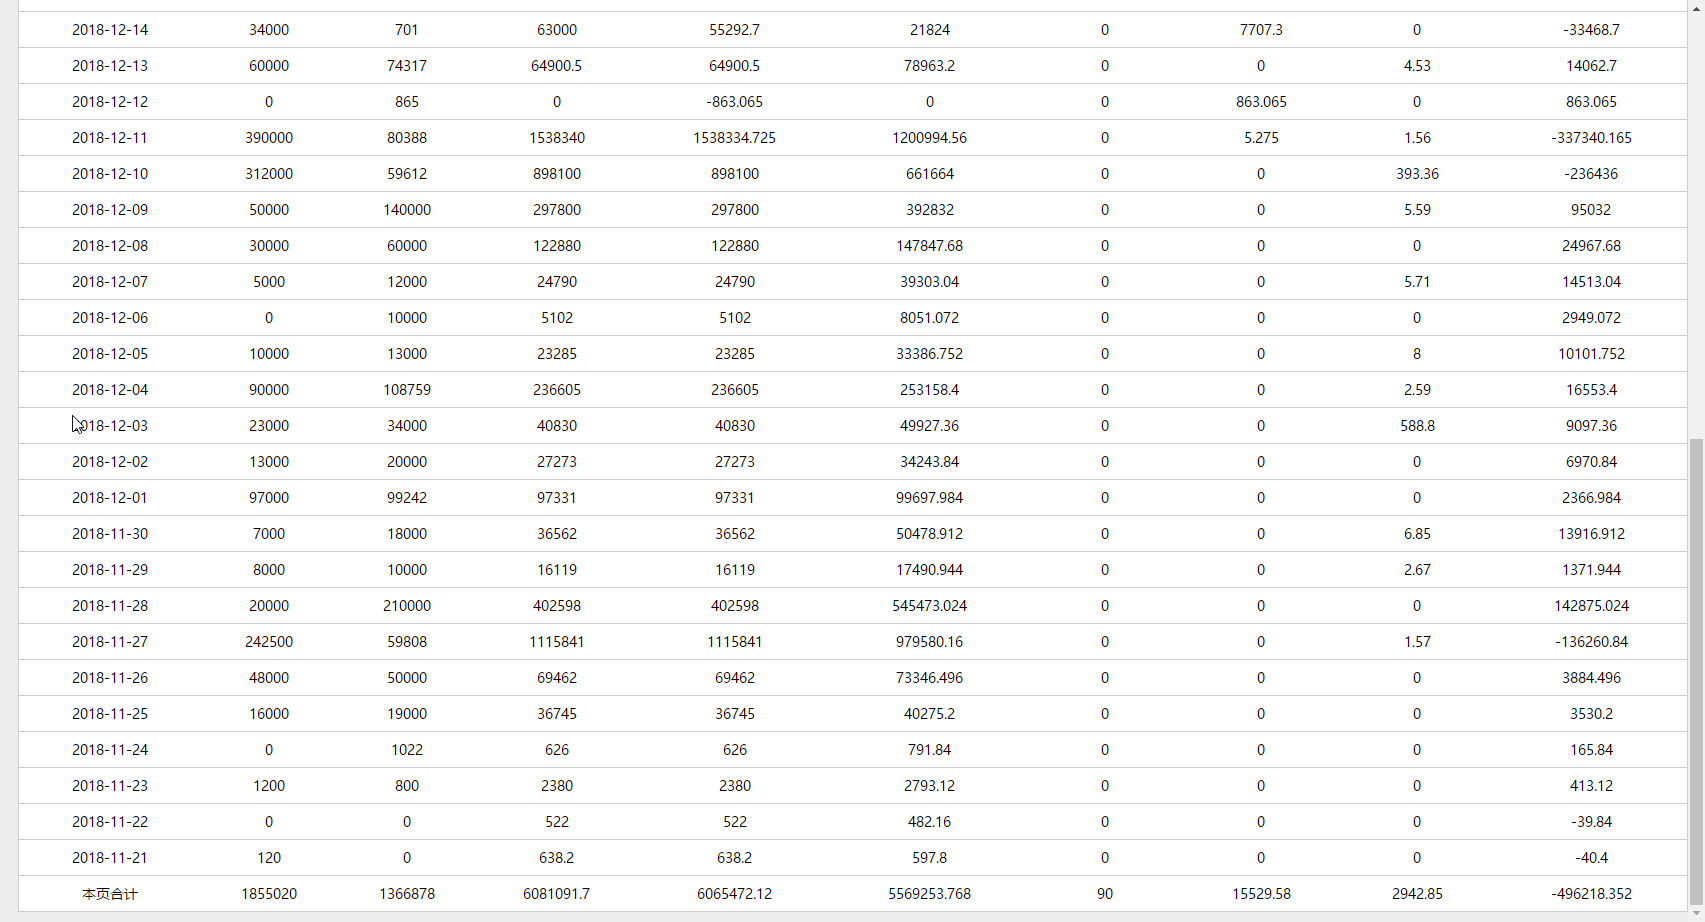Select the cell showing 142875.024
This screenshot has width=1705, height=922.
pyautogui.click(x=1591, y=606)
